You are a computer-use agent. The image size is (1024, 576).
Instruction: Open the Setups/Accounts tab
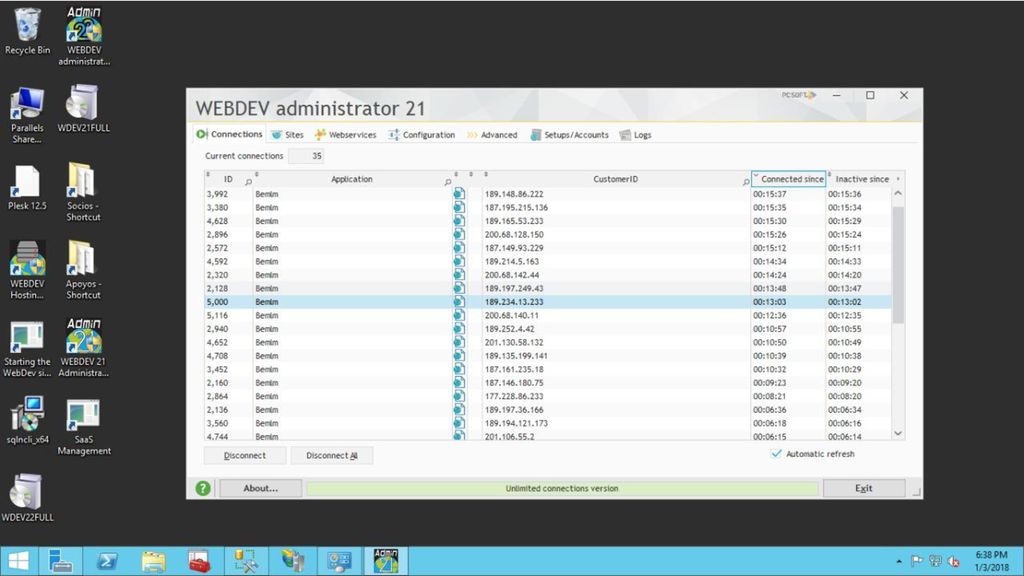click(x=569, y=135)
